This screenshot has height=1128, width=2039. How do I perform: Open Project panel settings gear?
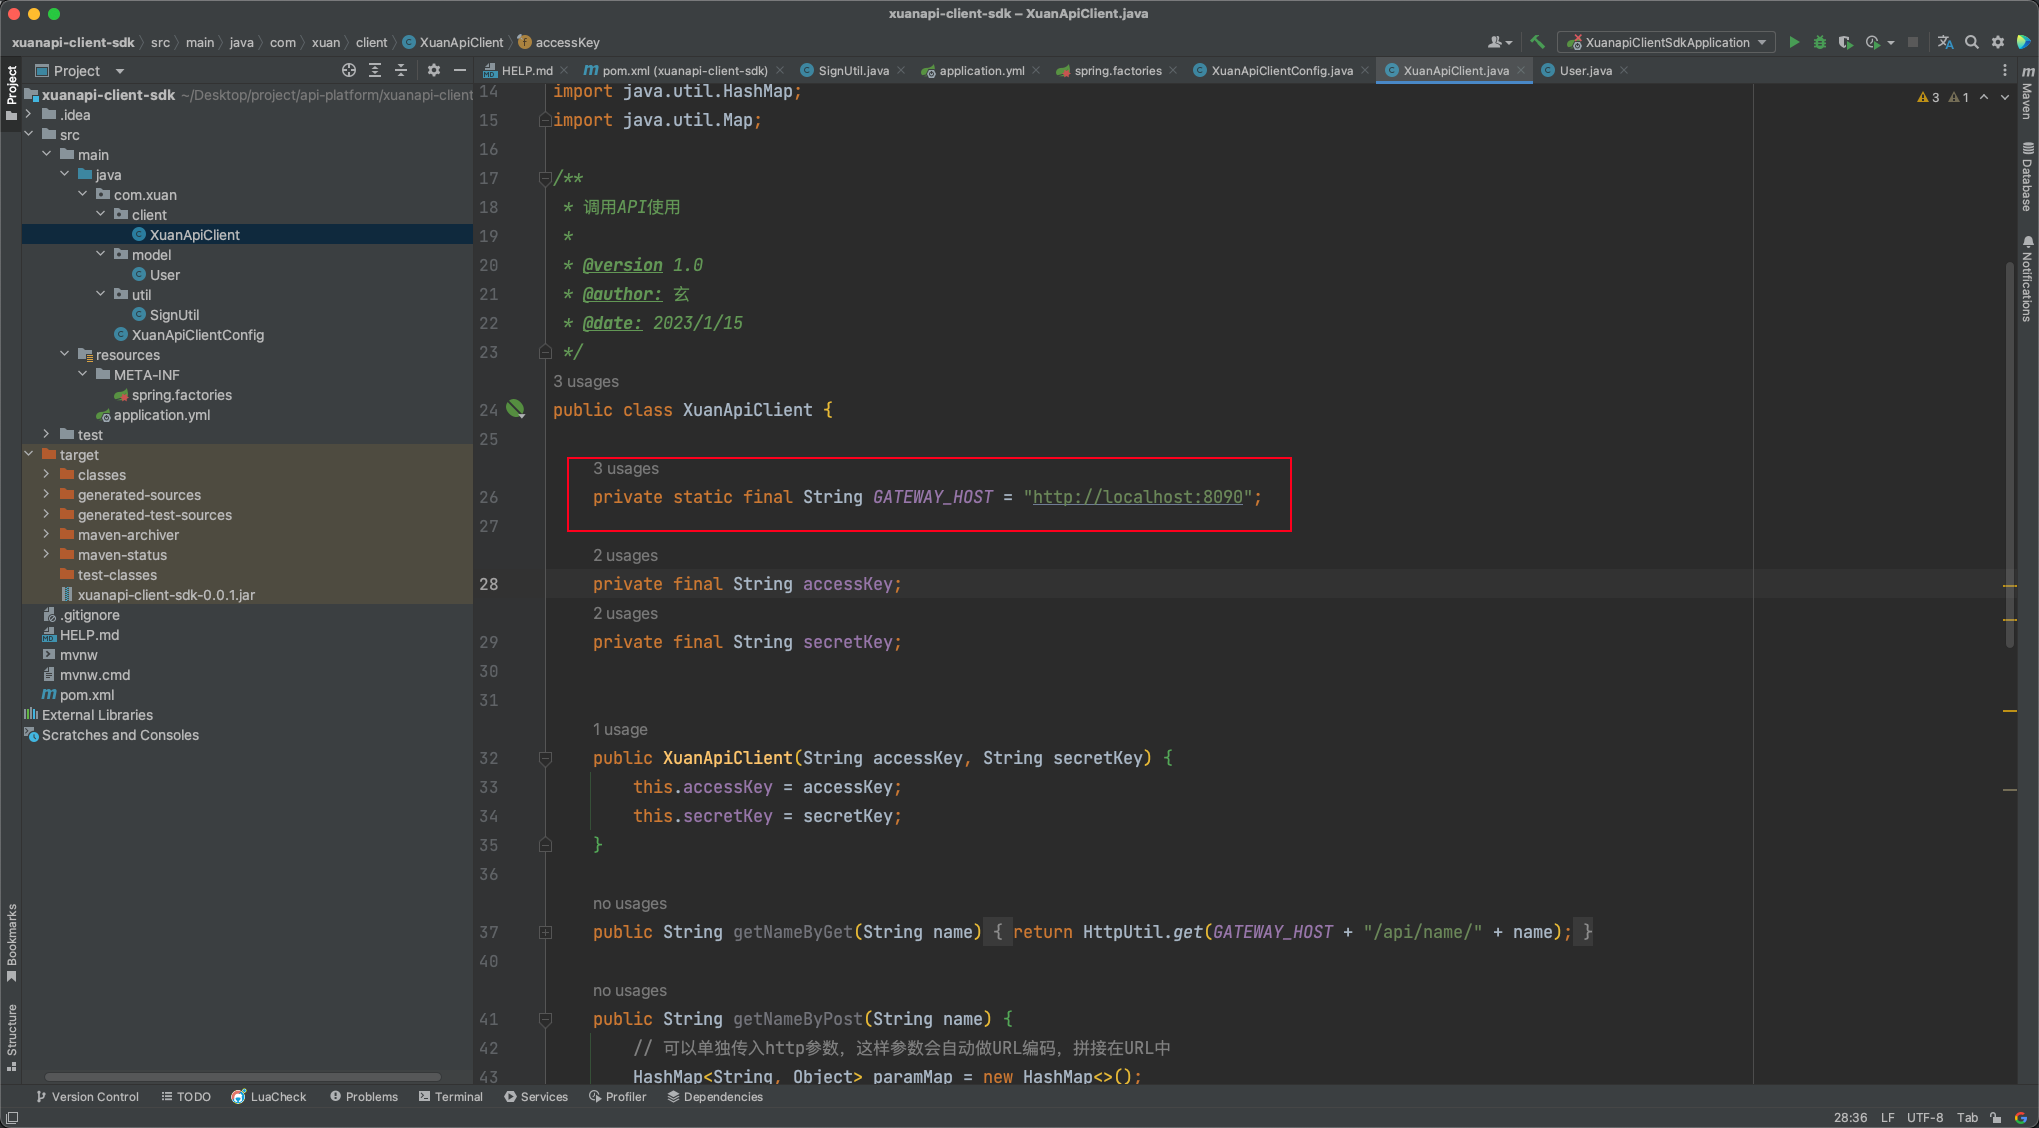coord(433,70)
